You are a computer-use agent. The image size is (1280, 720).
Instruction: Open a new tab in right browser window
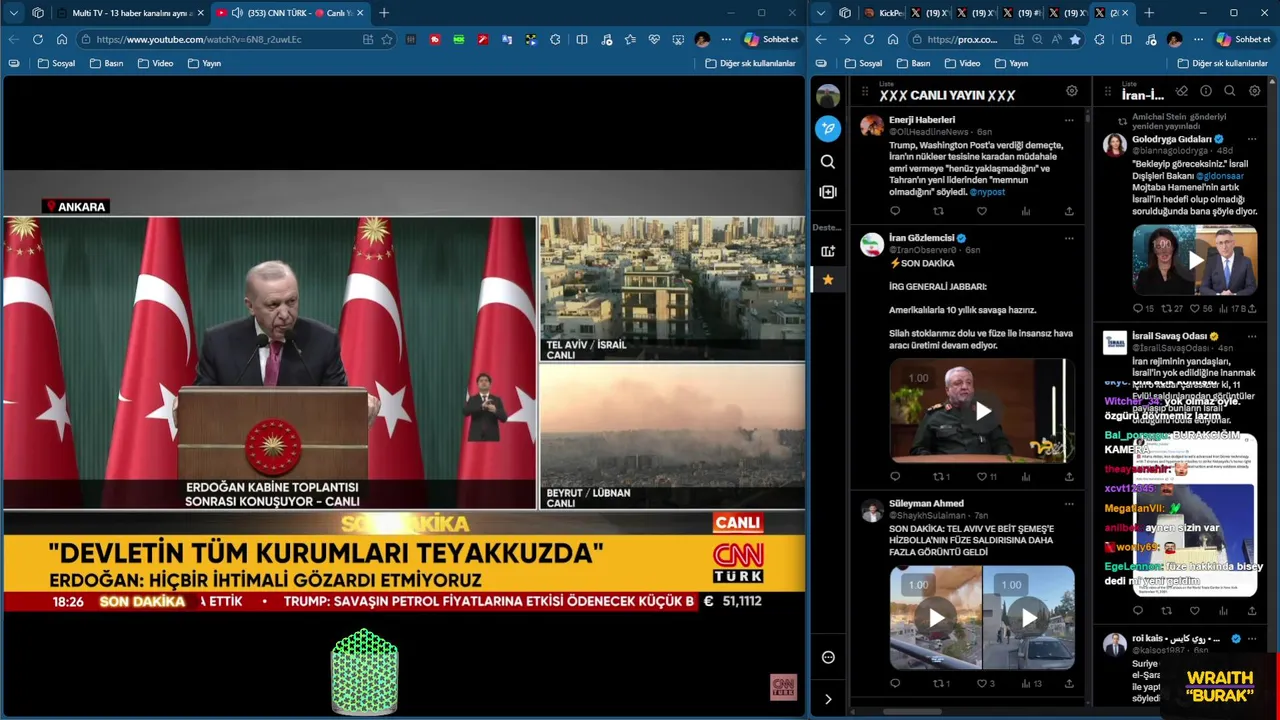point(1149,13)
